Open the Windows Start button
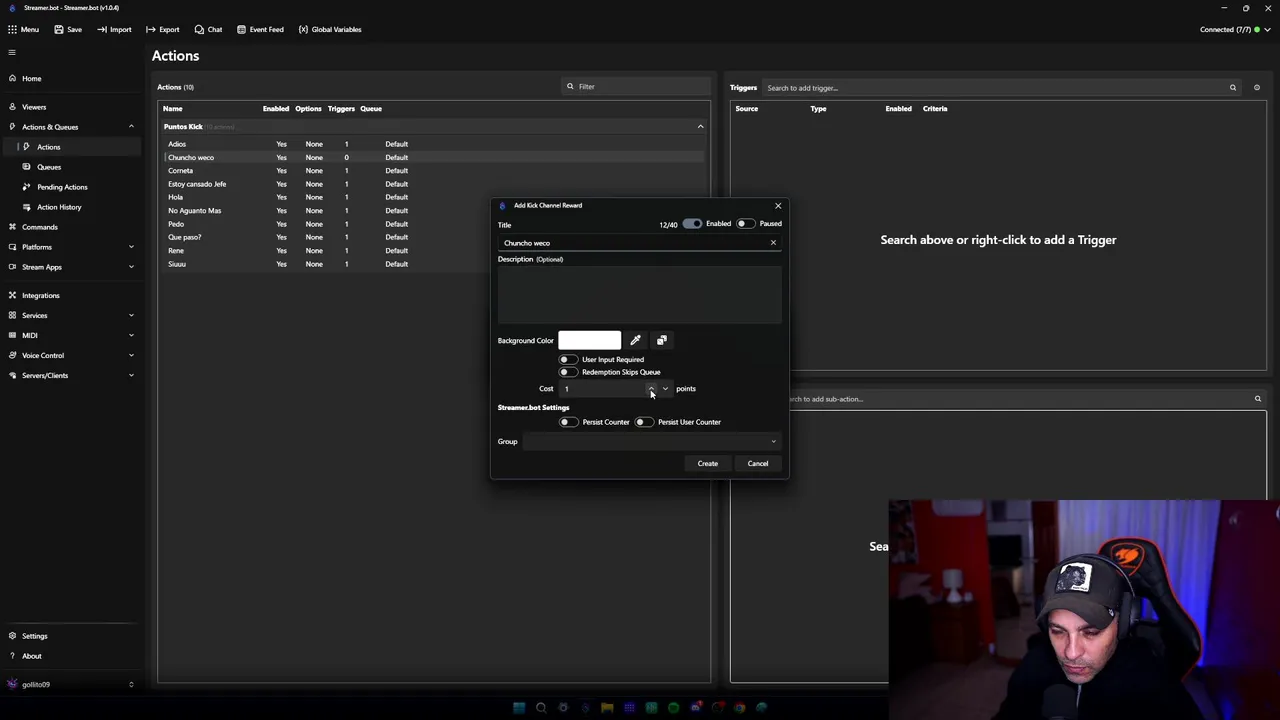 coord(519,708)
